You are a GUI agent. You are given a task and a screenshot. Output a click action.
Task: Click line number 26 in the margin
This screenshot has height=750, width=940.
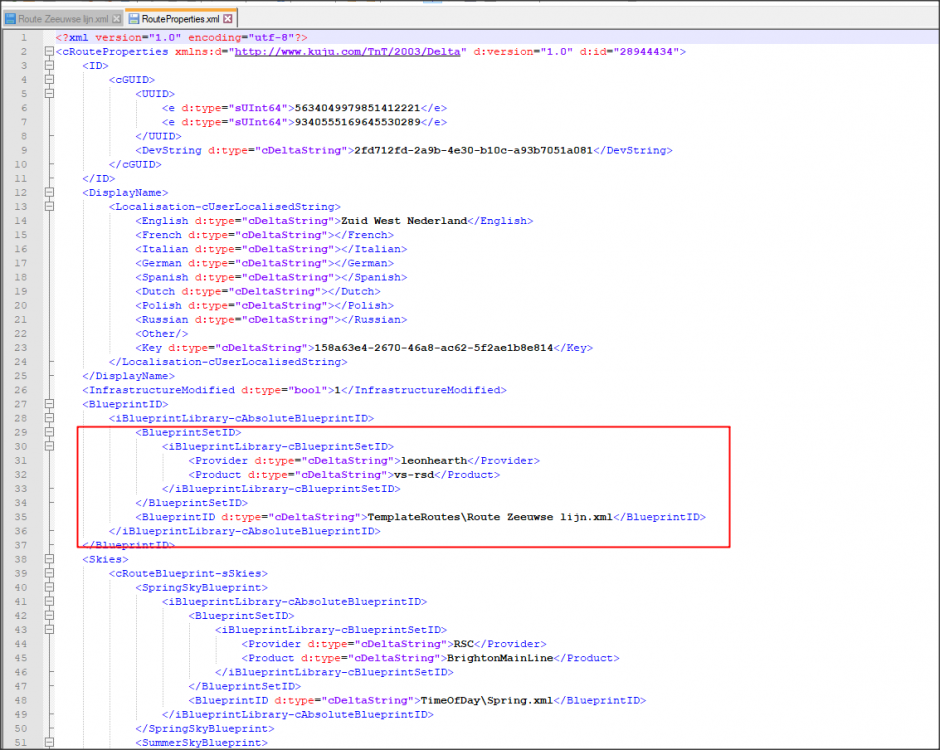coord(22,390)
